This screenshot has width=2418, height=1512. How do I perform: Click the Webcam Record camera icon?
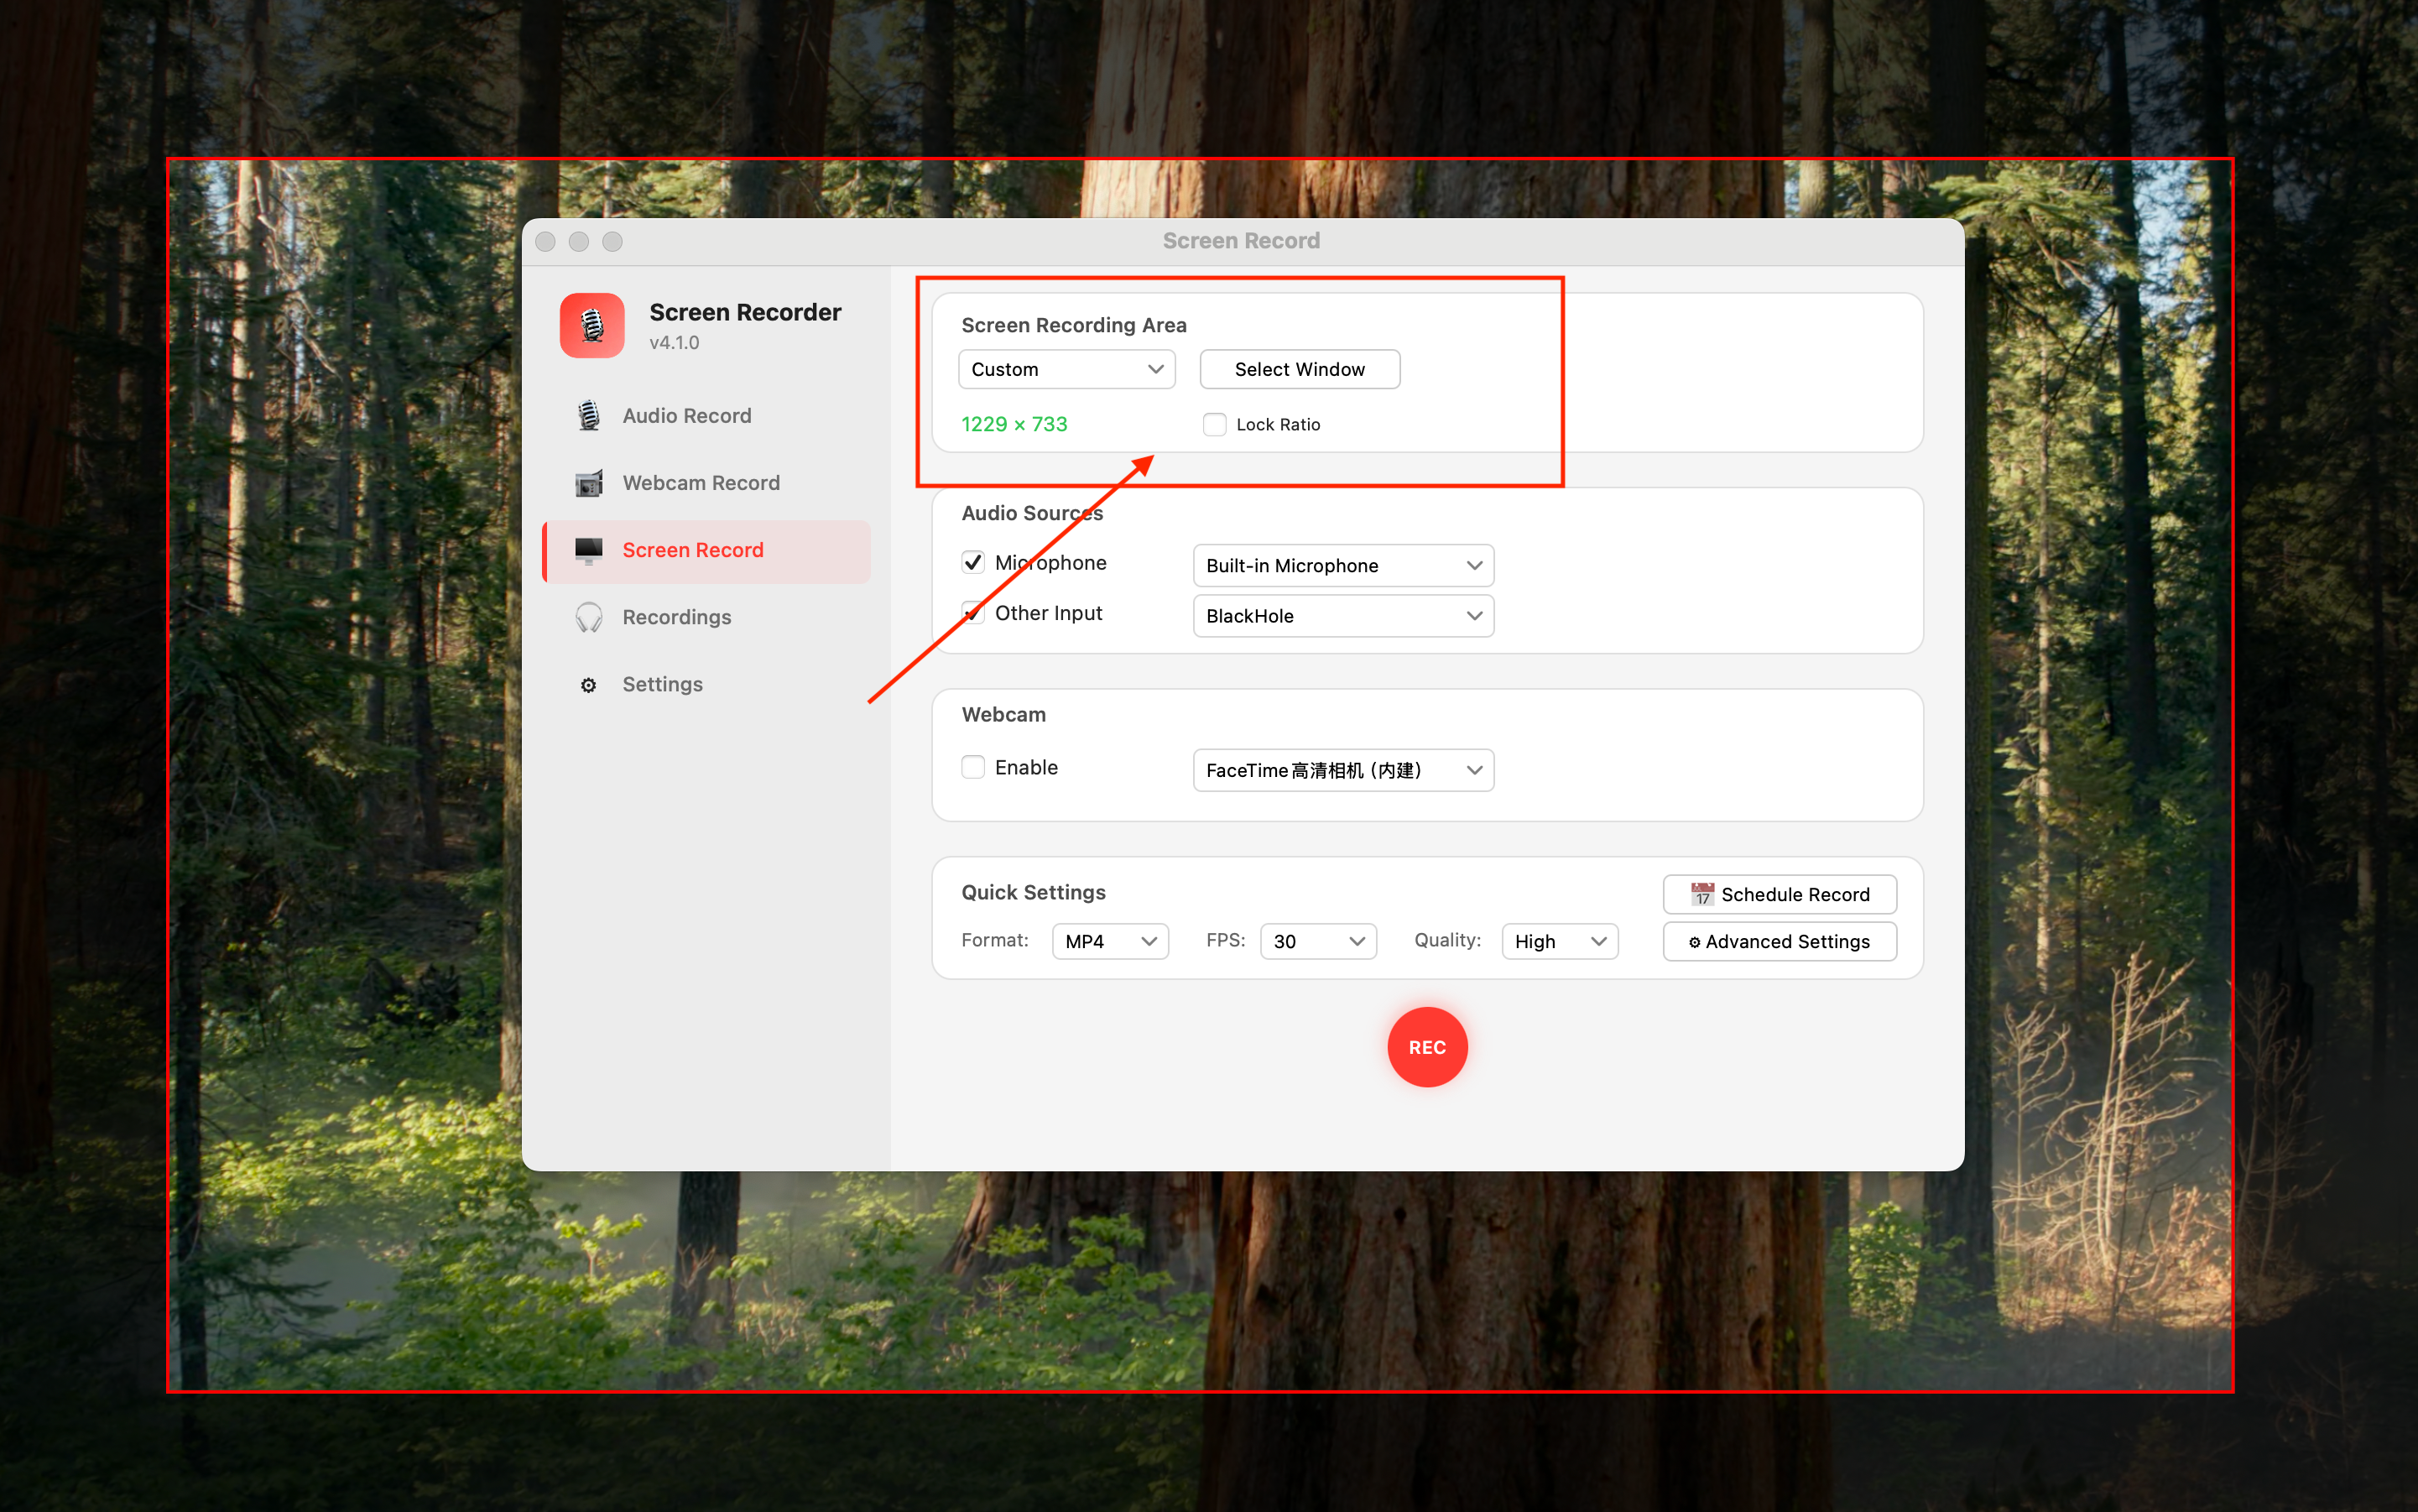pyautogui.click(x=589, y=483)
